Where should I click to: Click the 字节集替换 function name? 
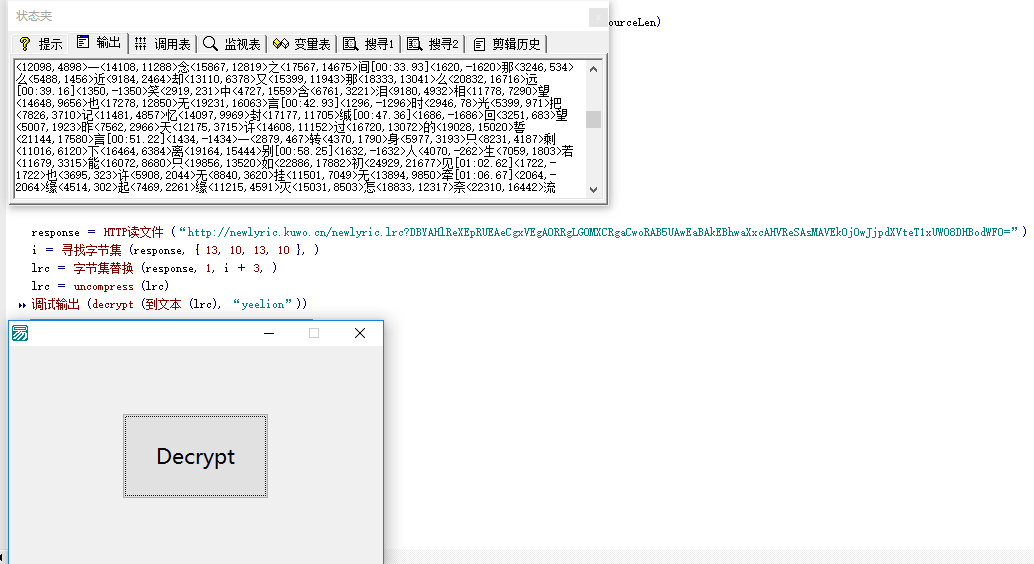click(103, 268)
